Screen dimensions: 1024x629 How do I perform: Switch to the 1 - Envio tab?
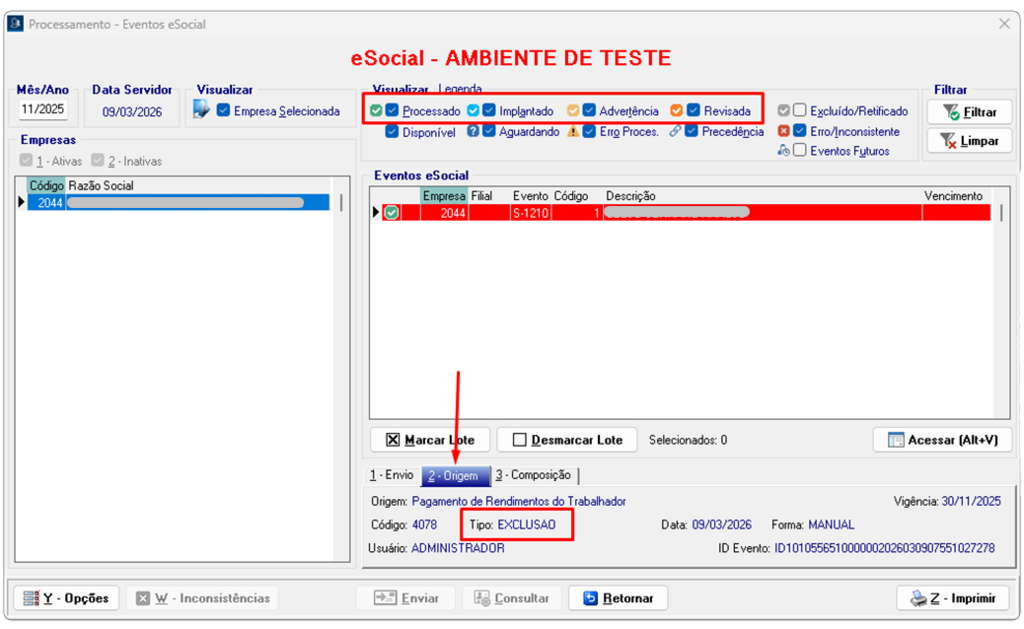pyautogui.click(x=391, y=476)
